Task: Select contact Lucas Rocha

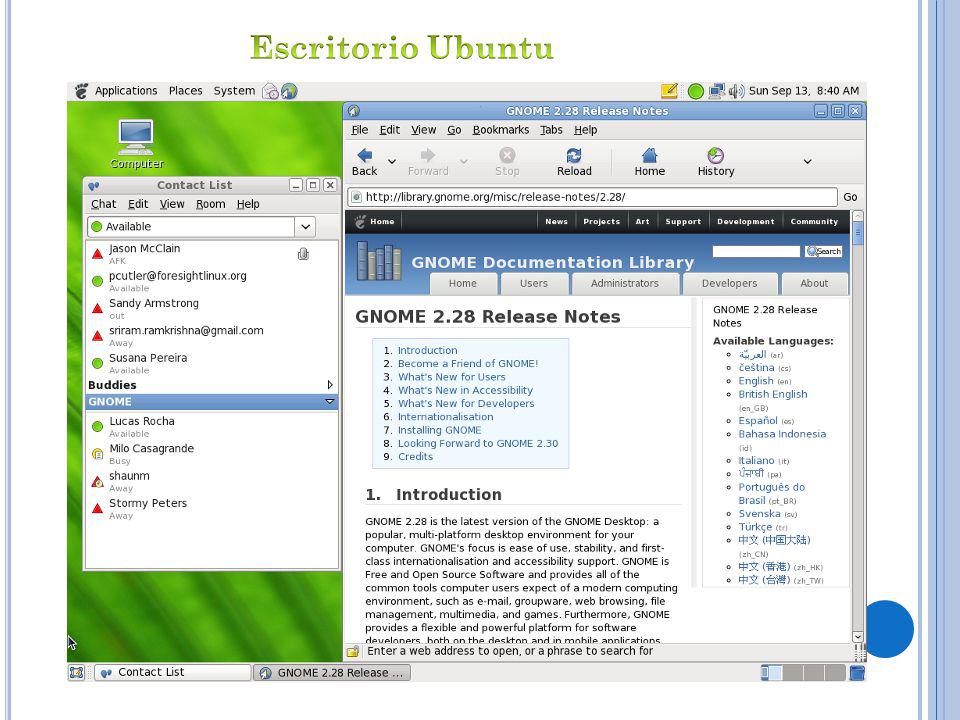Action: click(211, 427)
